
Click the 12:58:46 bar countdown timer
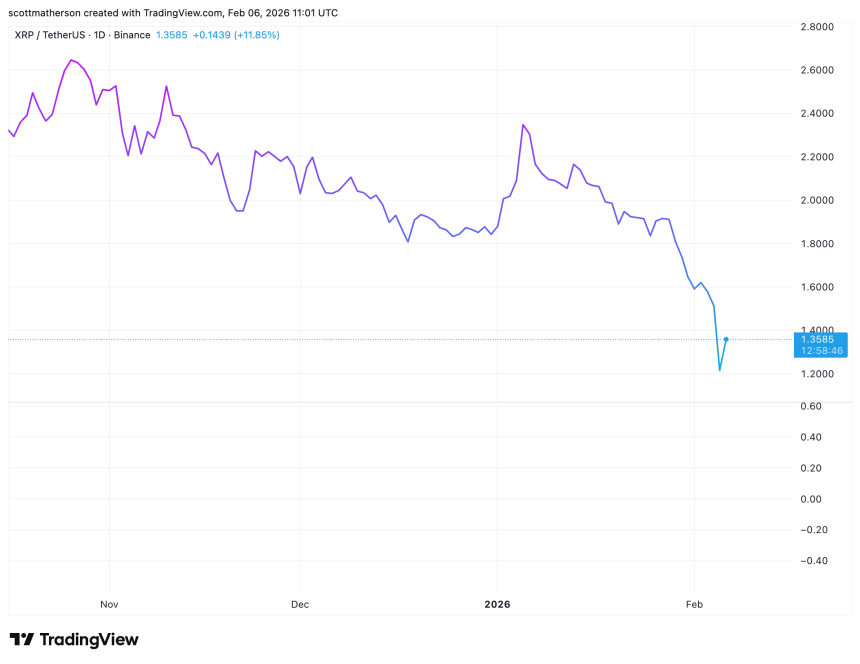[819, 351]
